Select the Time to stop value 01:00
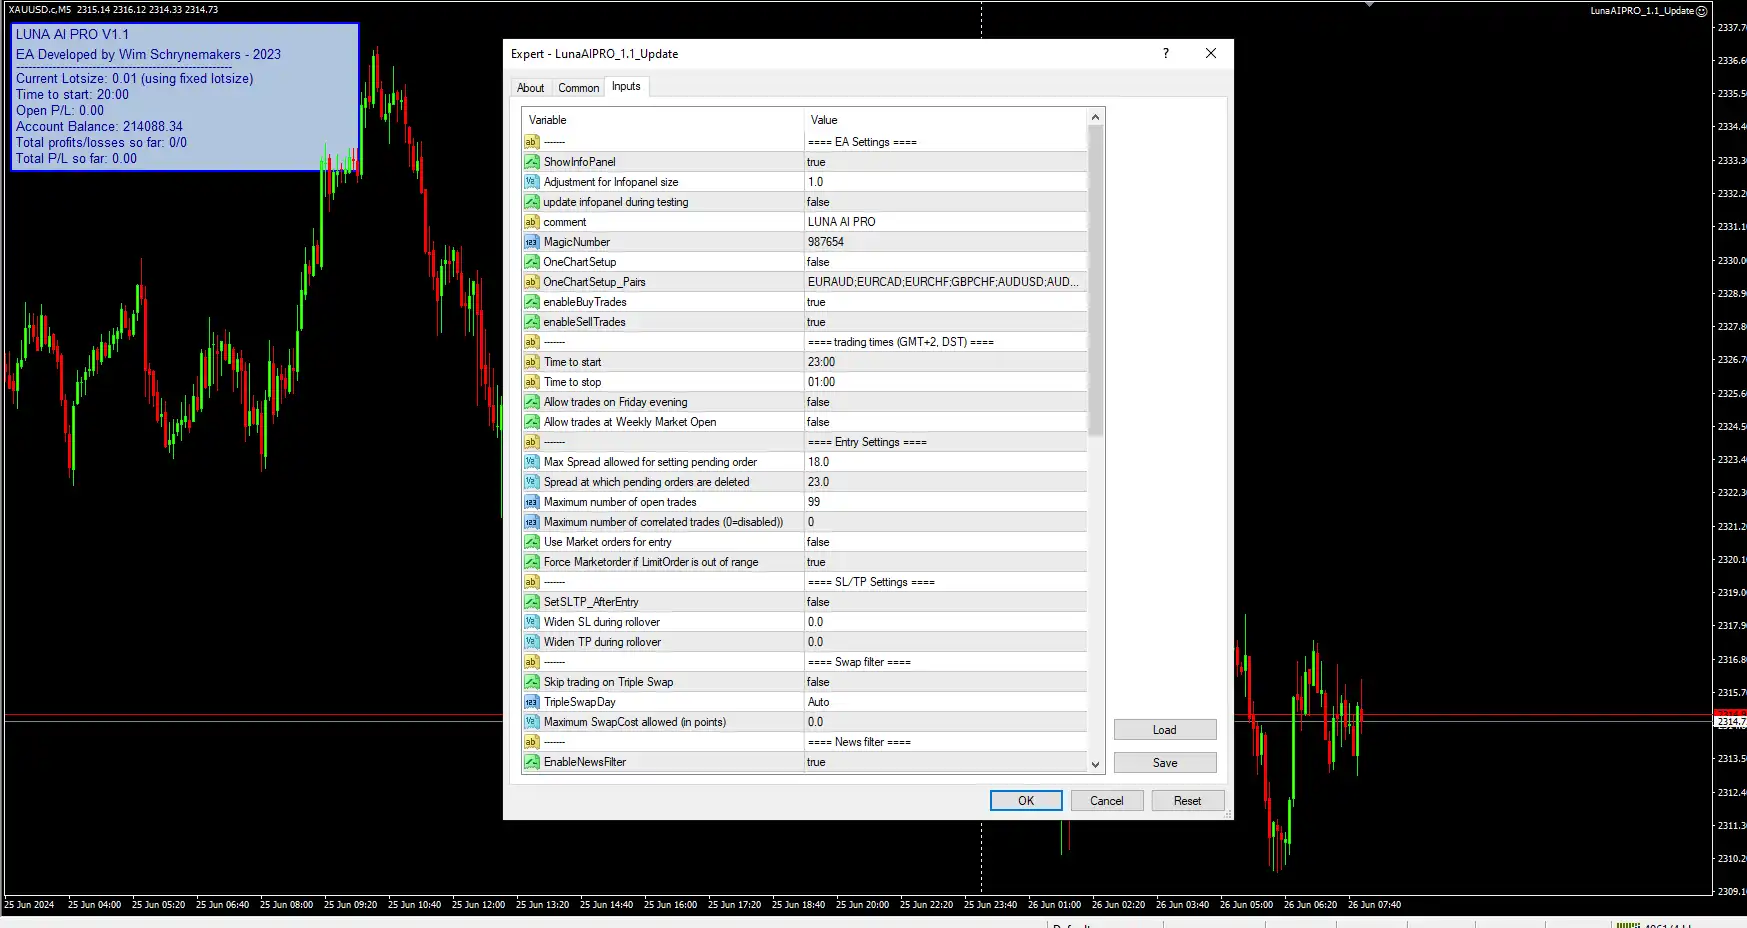The image size is (1747, 928). [945, 382]
